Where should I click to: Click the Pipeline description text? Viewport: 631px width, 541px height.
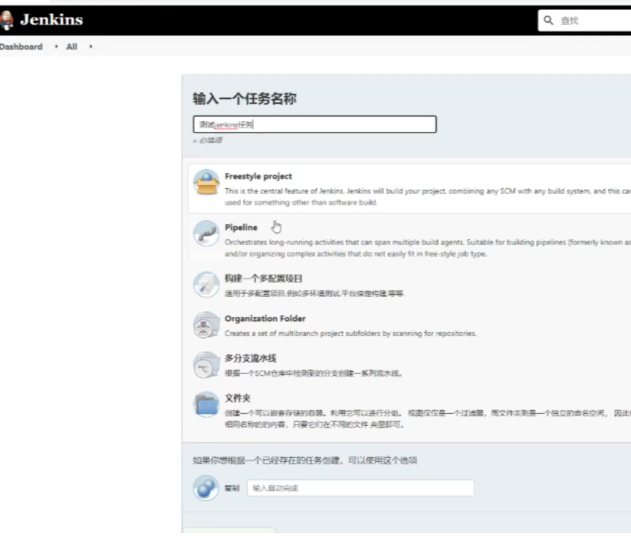coord(428,248)
